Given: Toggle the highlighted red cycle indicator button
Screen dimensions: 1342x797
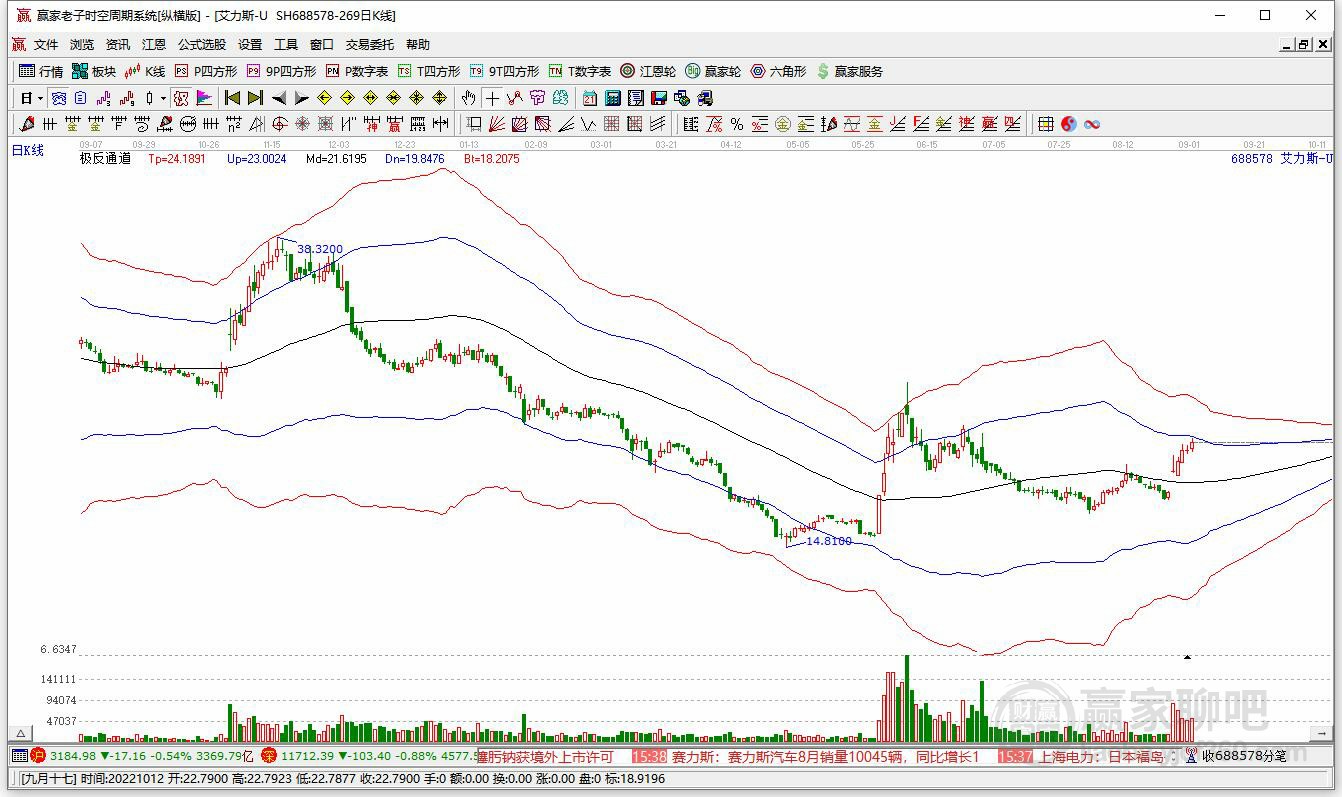Looking at the screenshot, I should pos(181,98).
